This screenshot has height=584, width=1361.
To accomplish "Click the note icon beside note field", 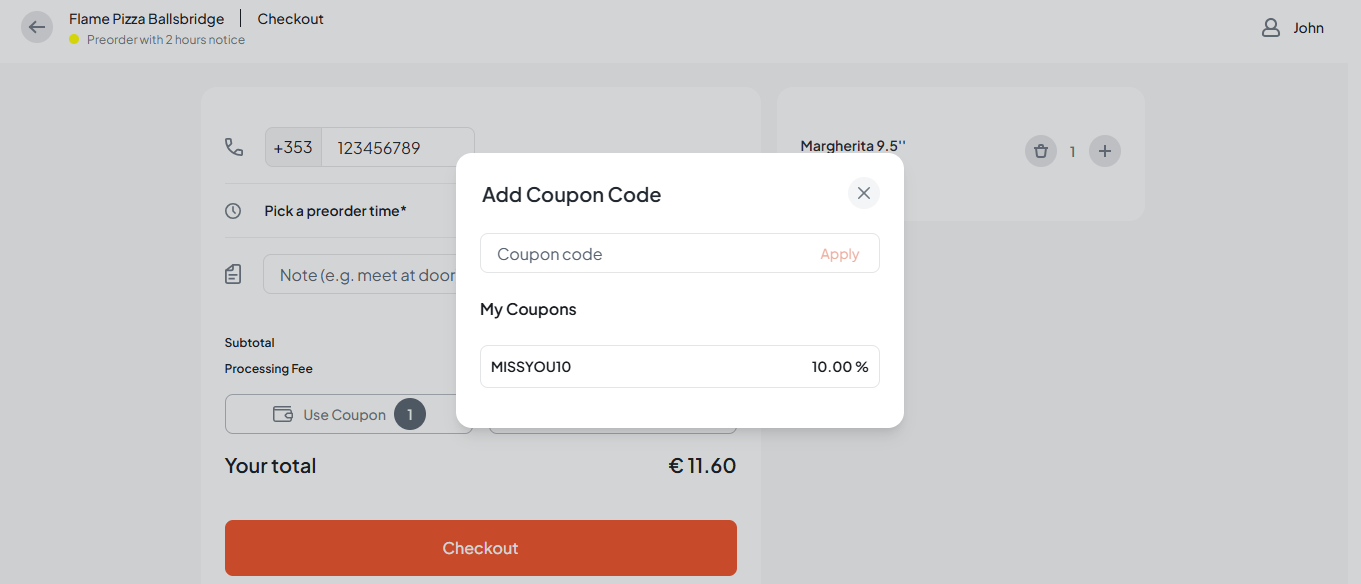I will click(x=233, y=274).
